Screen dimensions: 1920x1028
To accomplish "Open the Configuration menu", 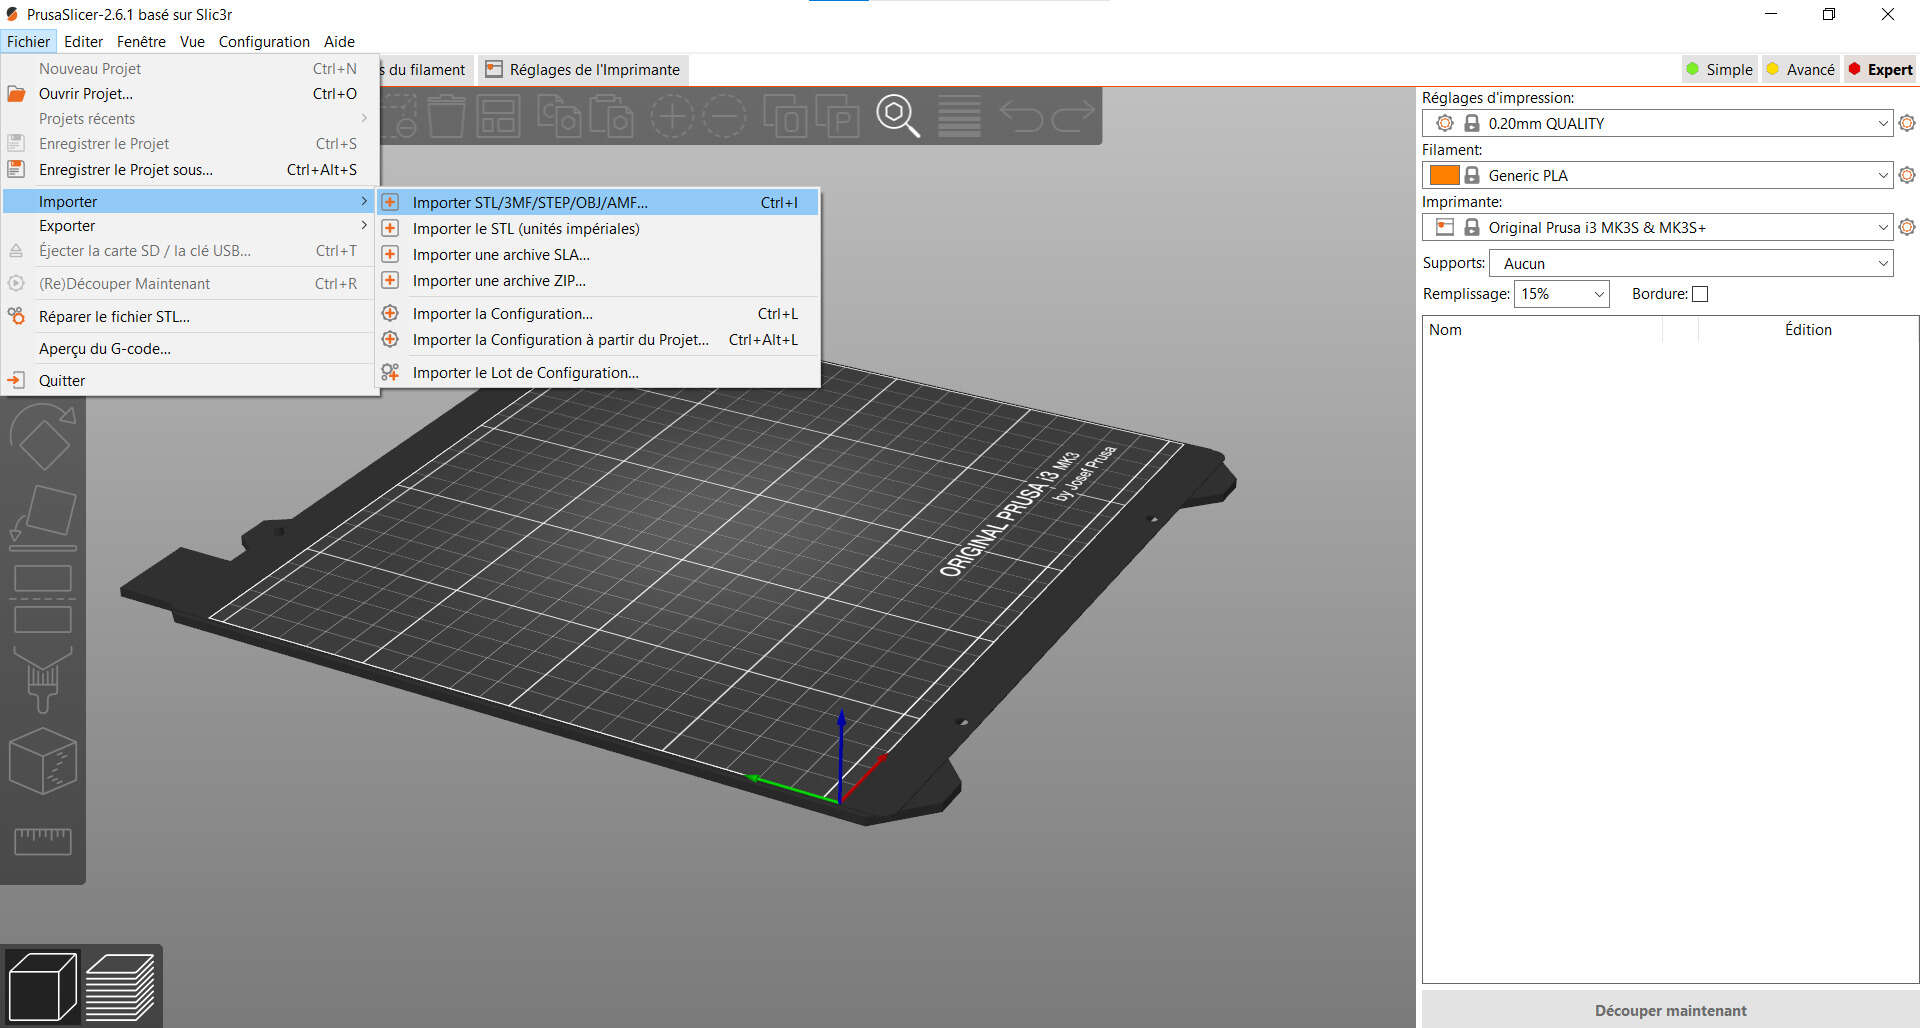I will point(264,41).
